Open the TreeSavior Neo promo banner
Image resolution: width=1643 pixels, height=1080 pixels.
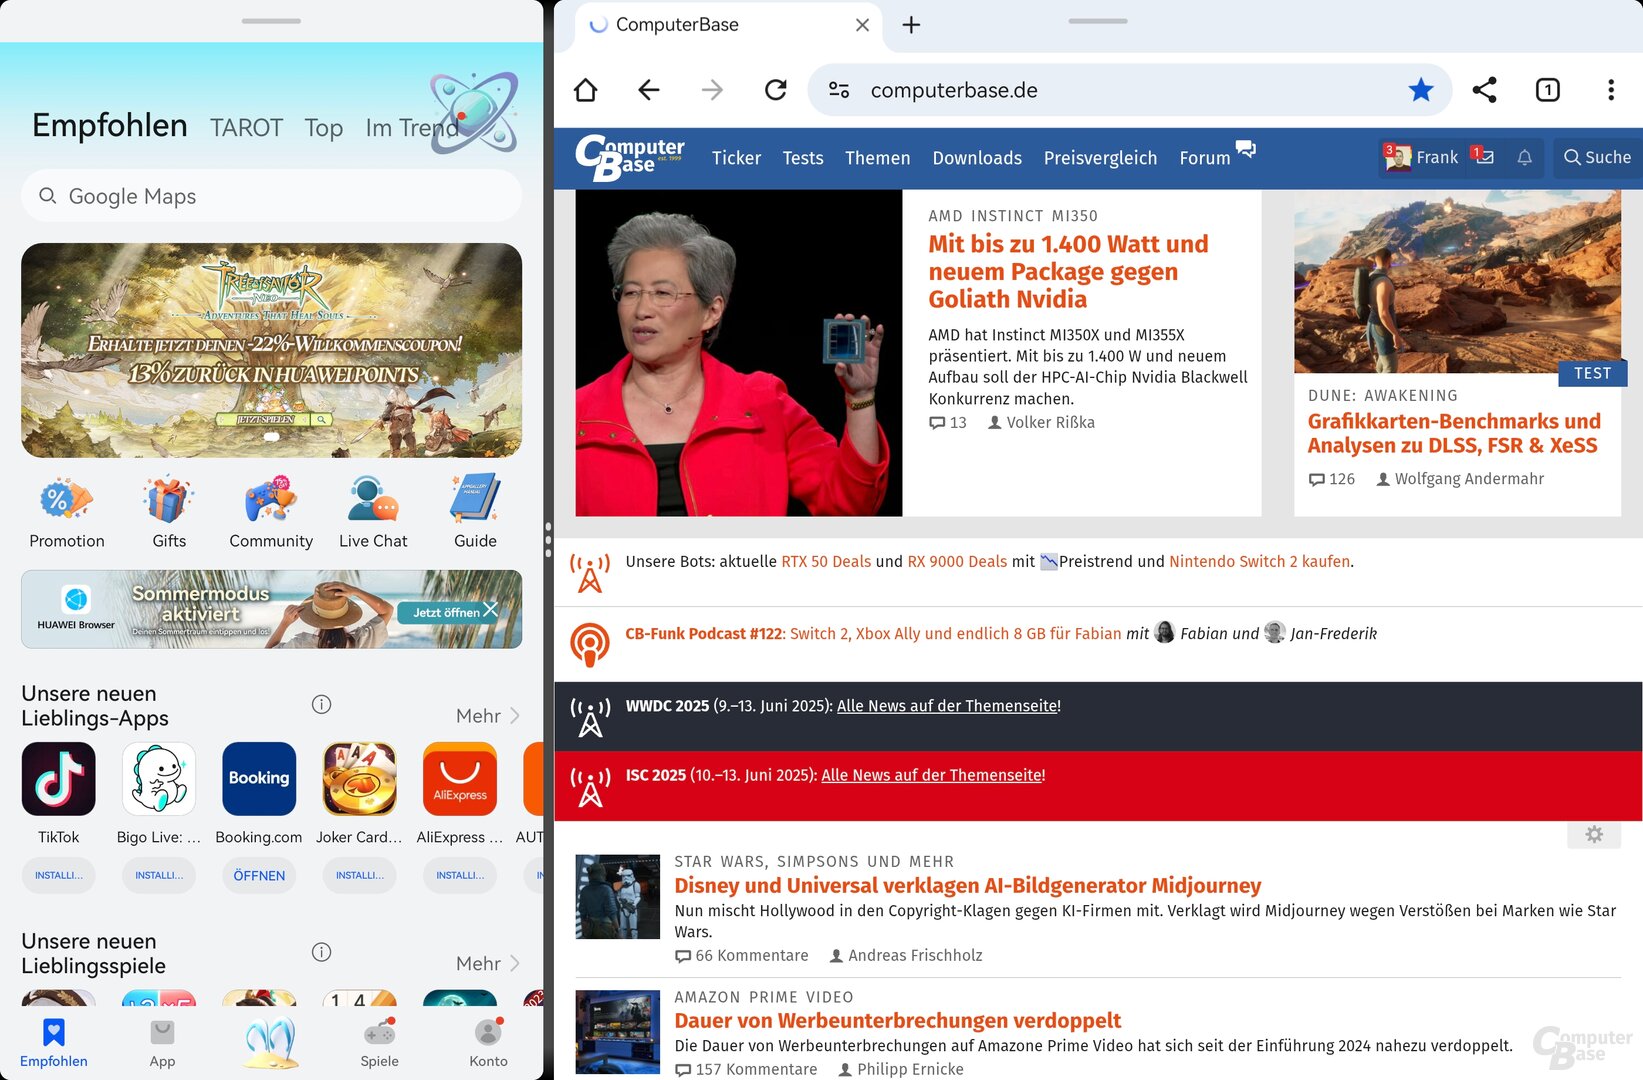pyautogui.click(x=271, y=350)
